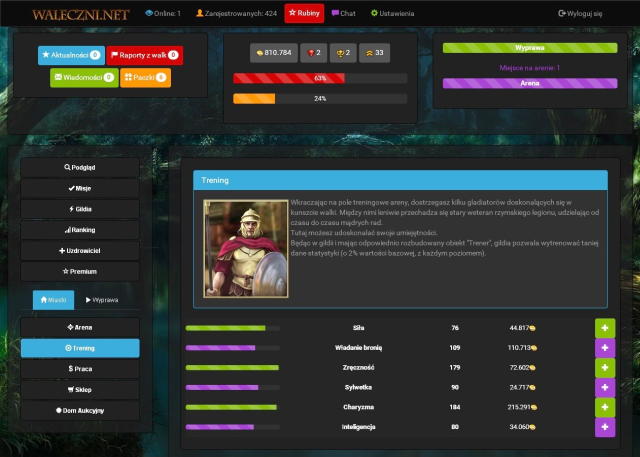View Raporty z walk reports
The height and width of the screenshot is (457, 640).
click(143, 55)
